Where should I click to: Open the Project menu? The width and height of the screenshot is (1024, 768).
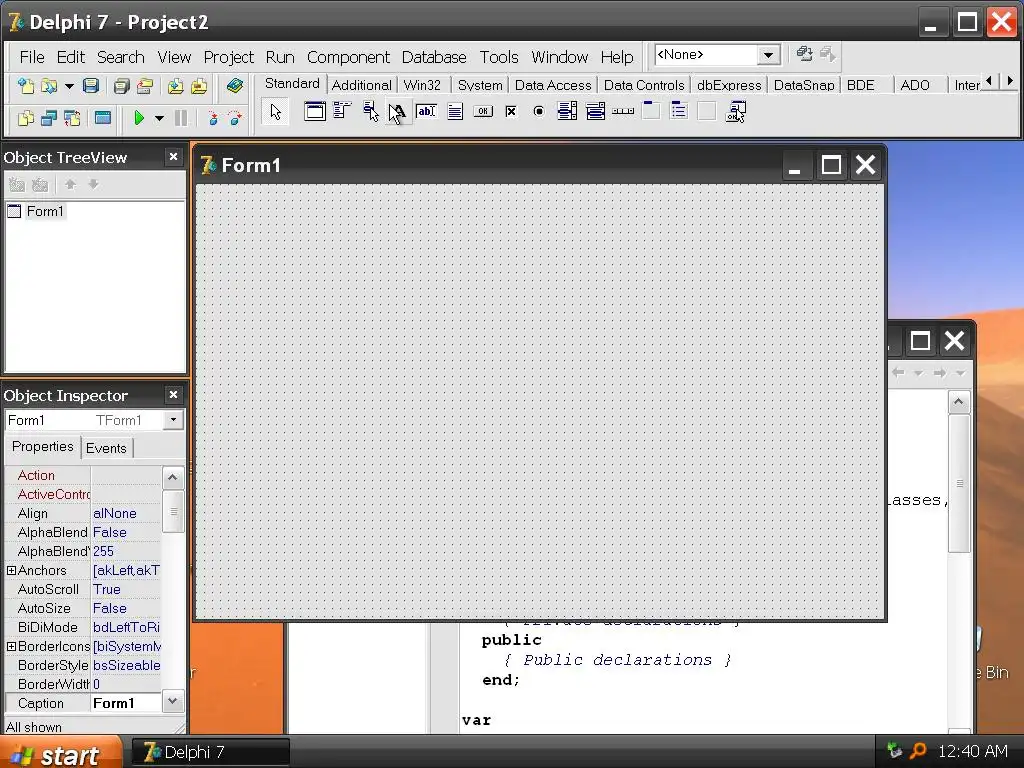(x=229, y=57)
